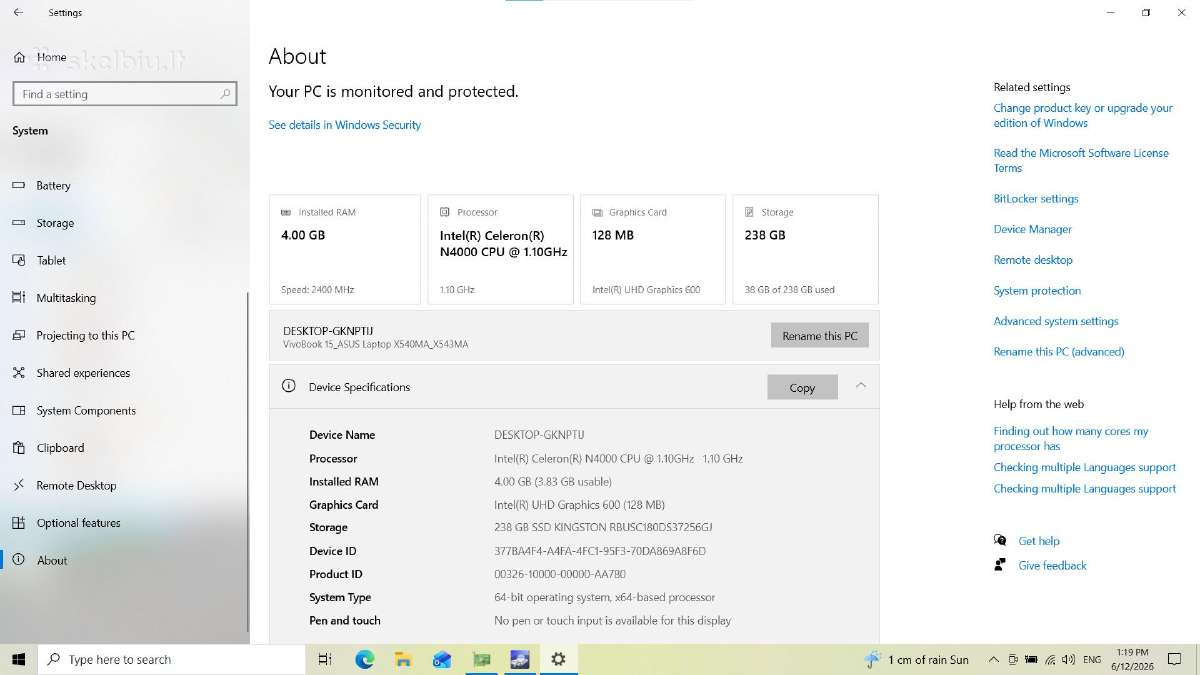Click the search magnifier in Find a setting
The height and width of the screenshot is (675, 1200).
[226, 94]
